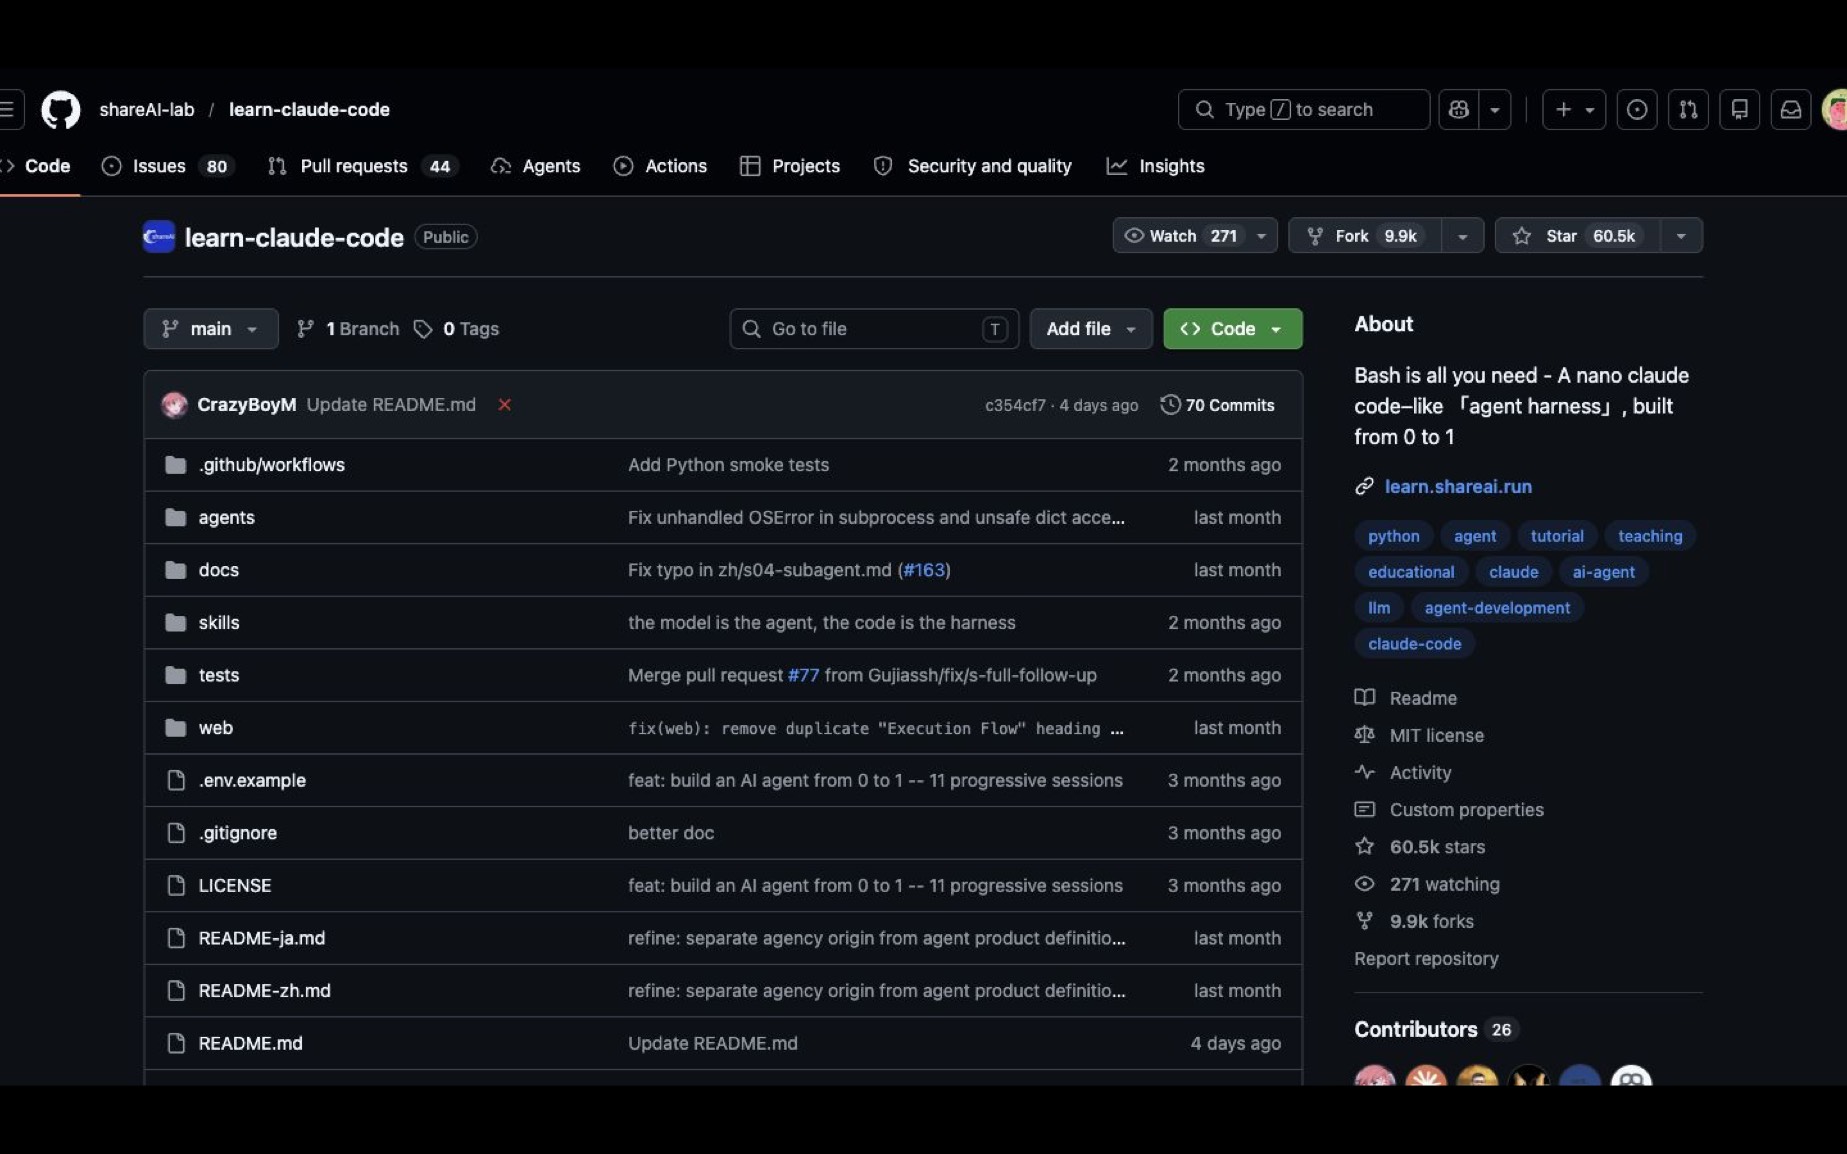Viewport: 1847px width, 1154px height.
Task: Open the shareAI-lab organization link
Action: point(147,110)
